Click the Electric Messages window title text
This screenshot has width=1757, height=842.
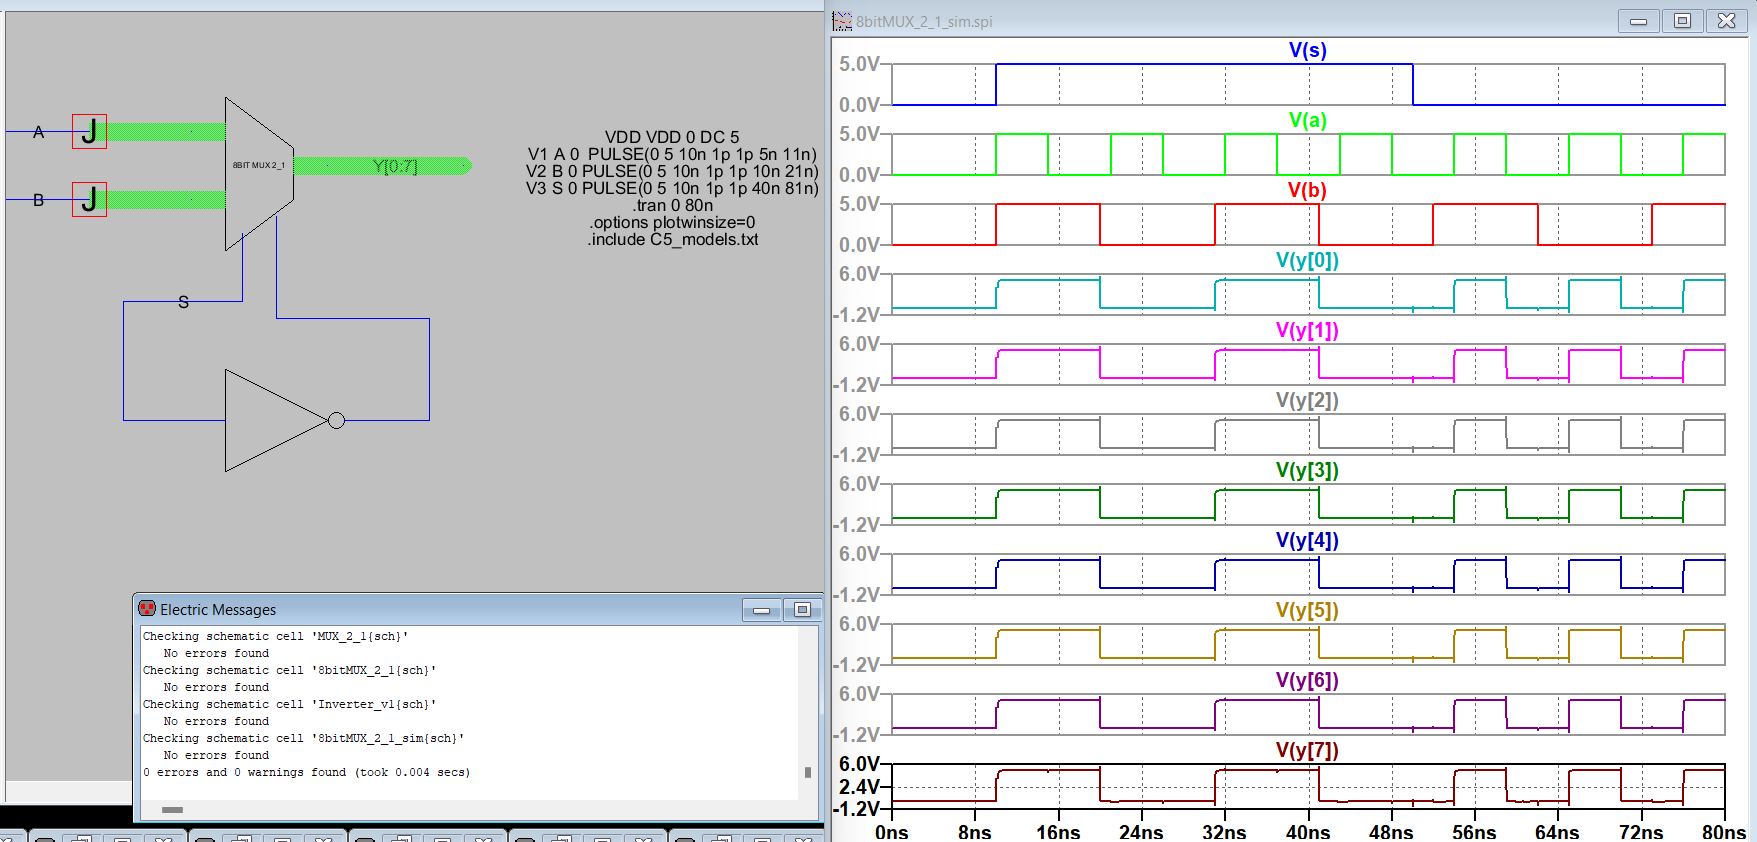(x=218, y=610)
